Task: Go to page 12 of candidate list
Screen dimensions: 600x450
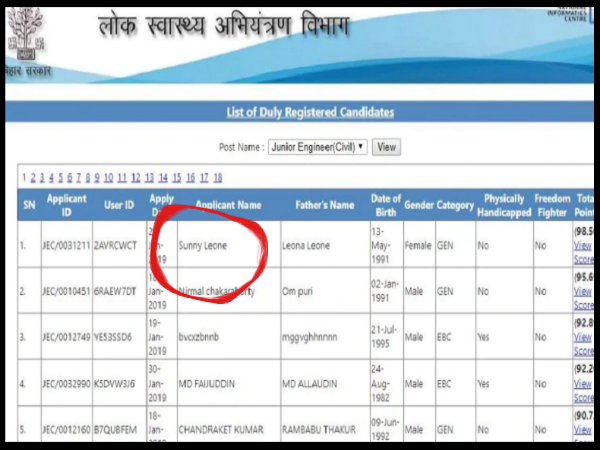Action: pos(136,178)
